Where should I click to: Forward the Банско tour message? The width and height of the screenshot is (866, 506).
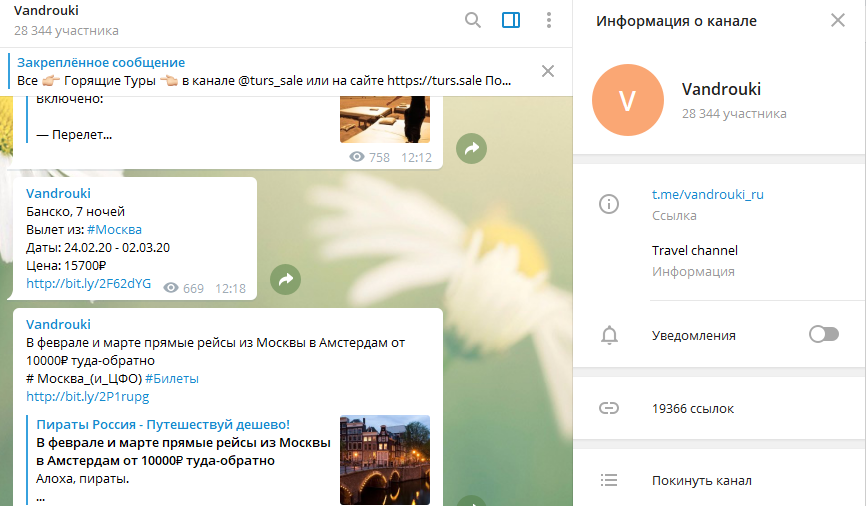tap(286, 280)
